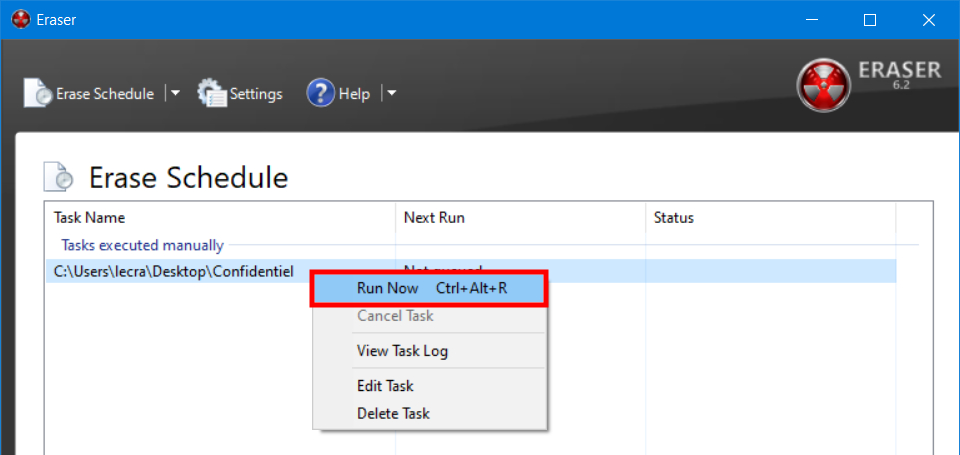The image size is (960, 455).
Task: Minimize the Eraser window
Action: 811,20
